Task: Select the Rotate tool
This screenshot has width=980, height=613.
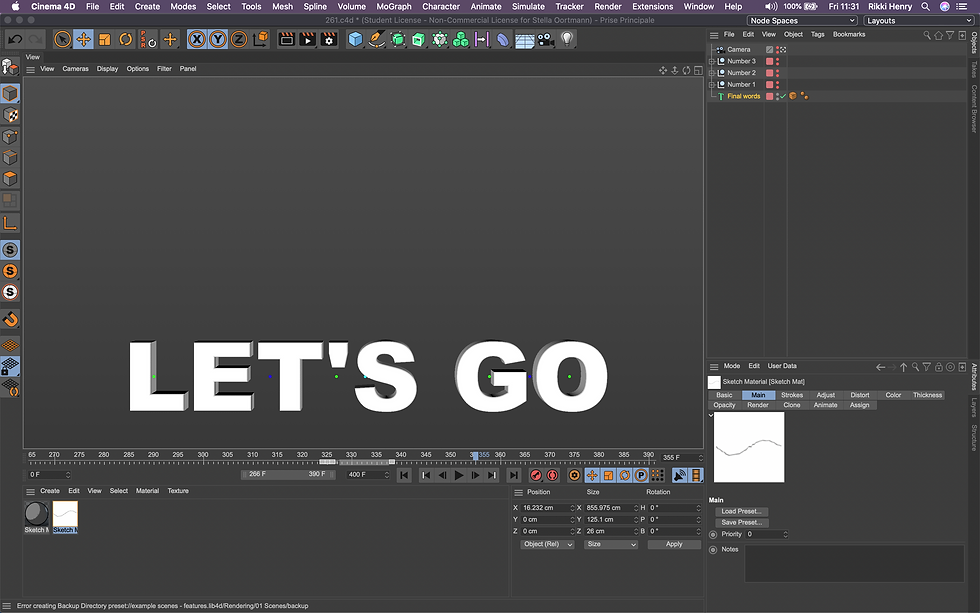Action: (126, 39)
